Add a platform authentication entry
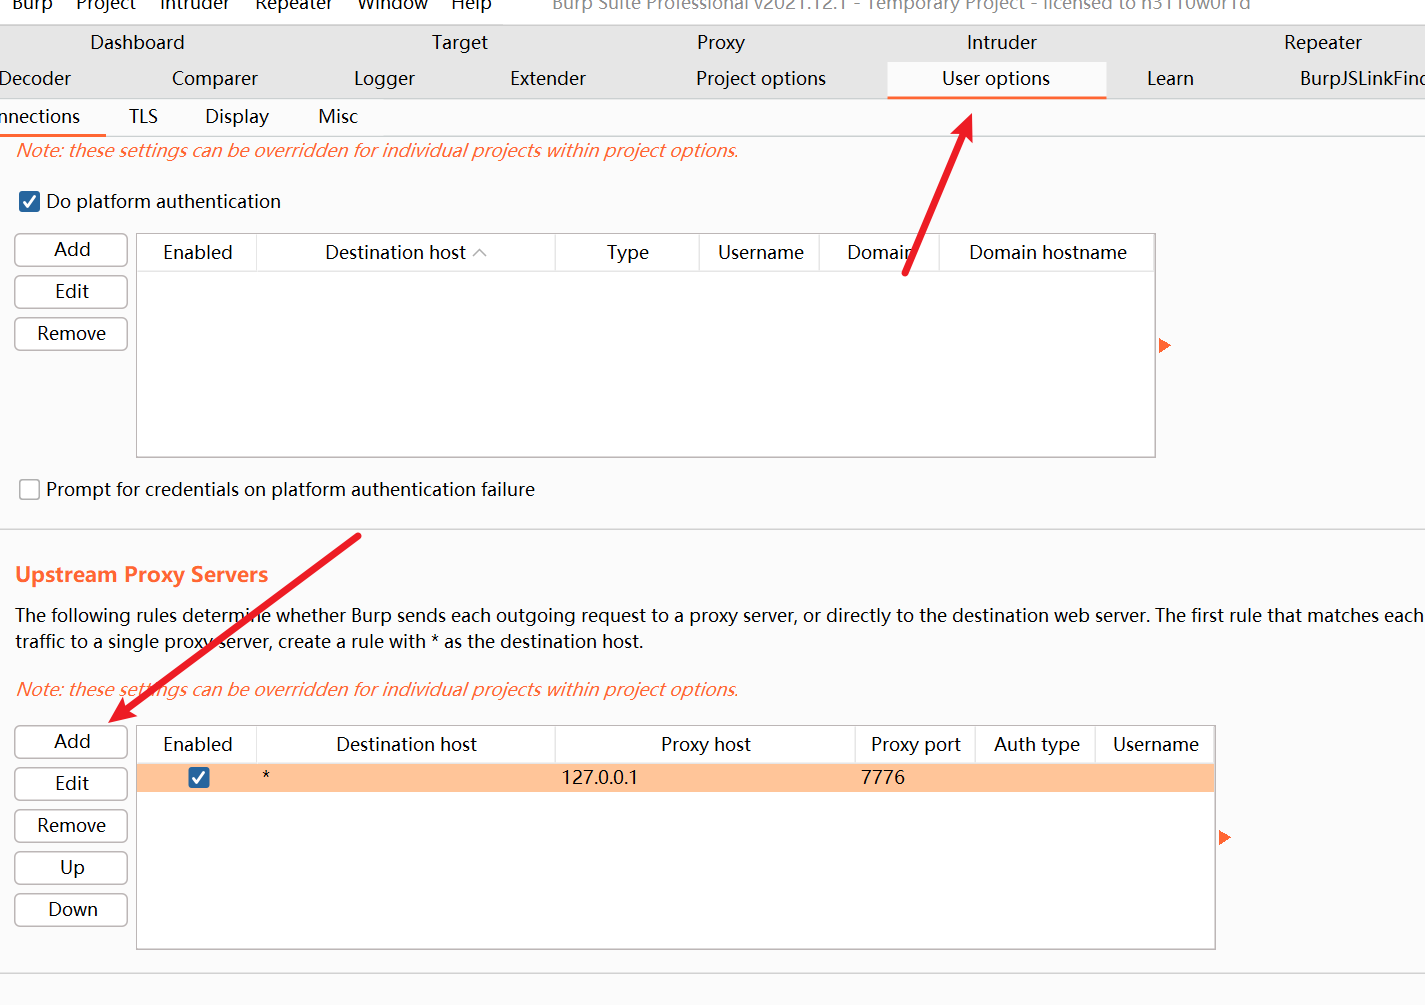Screen dimensions: 1425x1005 click(x=71, y=250)
